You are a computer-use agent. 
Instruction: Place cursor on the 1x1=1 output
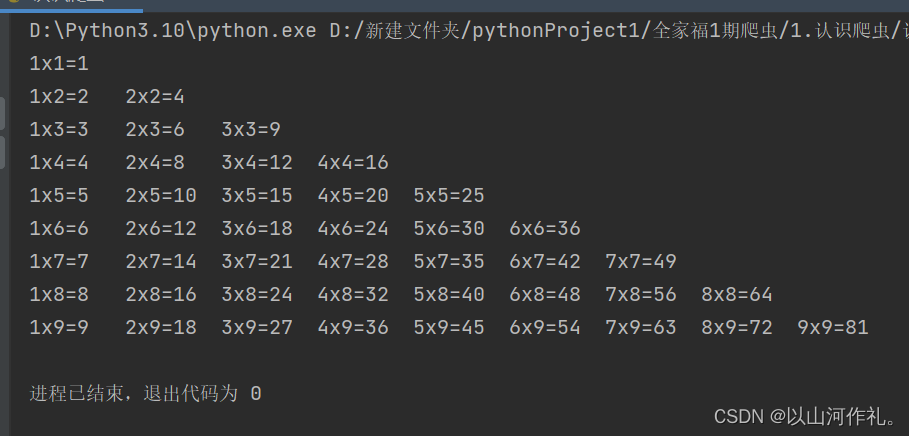point(59,64)
